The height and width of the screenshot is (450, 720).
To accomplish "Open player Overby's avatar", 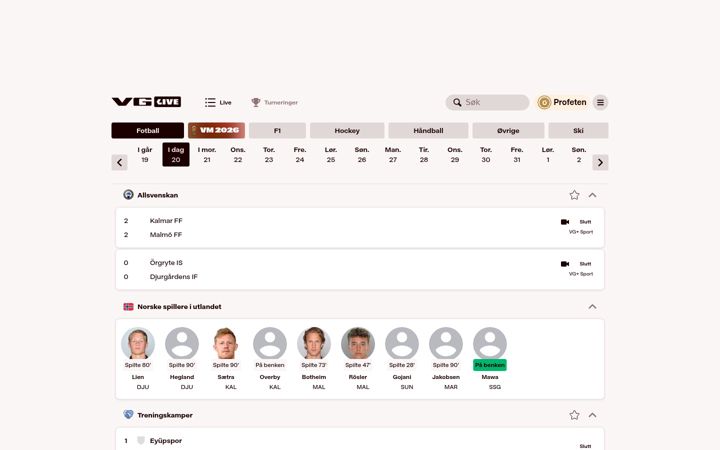I will [270, 343].
